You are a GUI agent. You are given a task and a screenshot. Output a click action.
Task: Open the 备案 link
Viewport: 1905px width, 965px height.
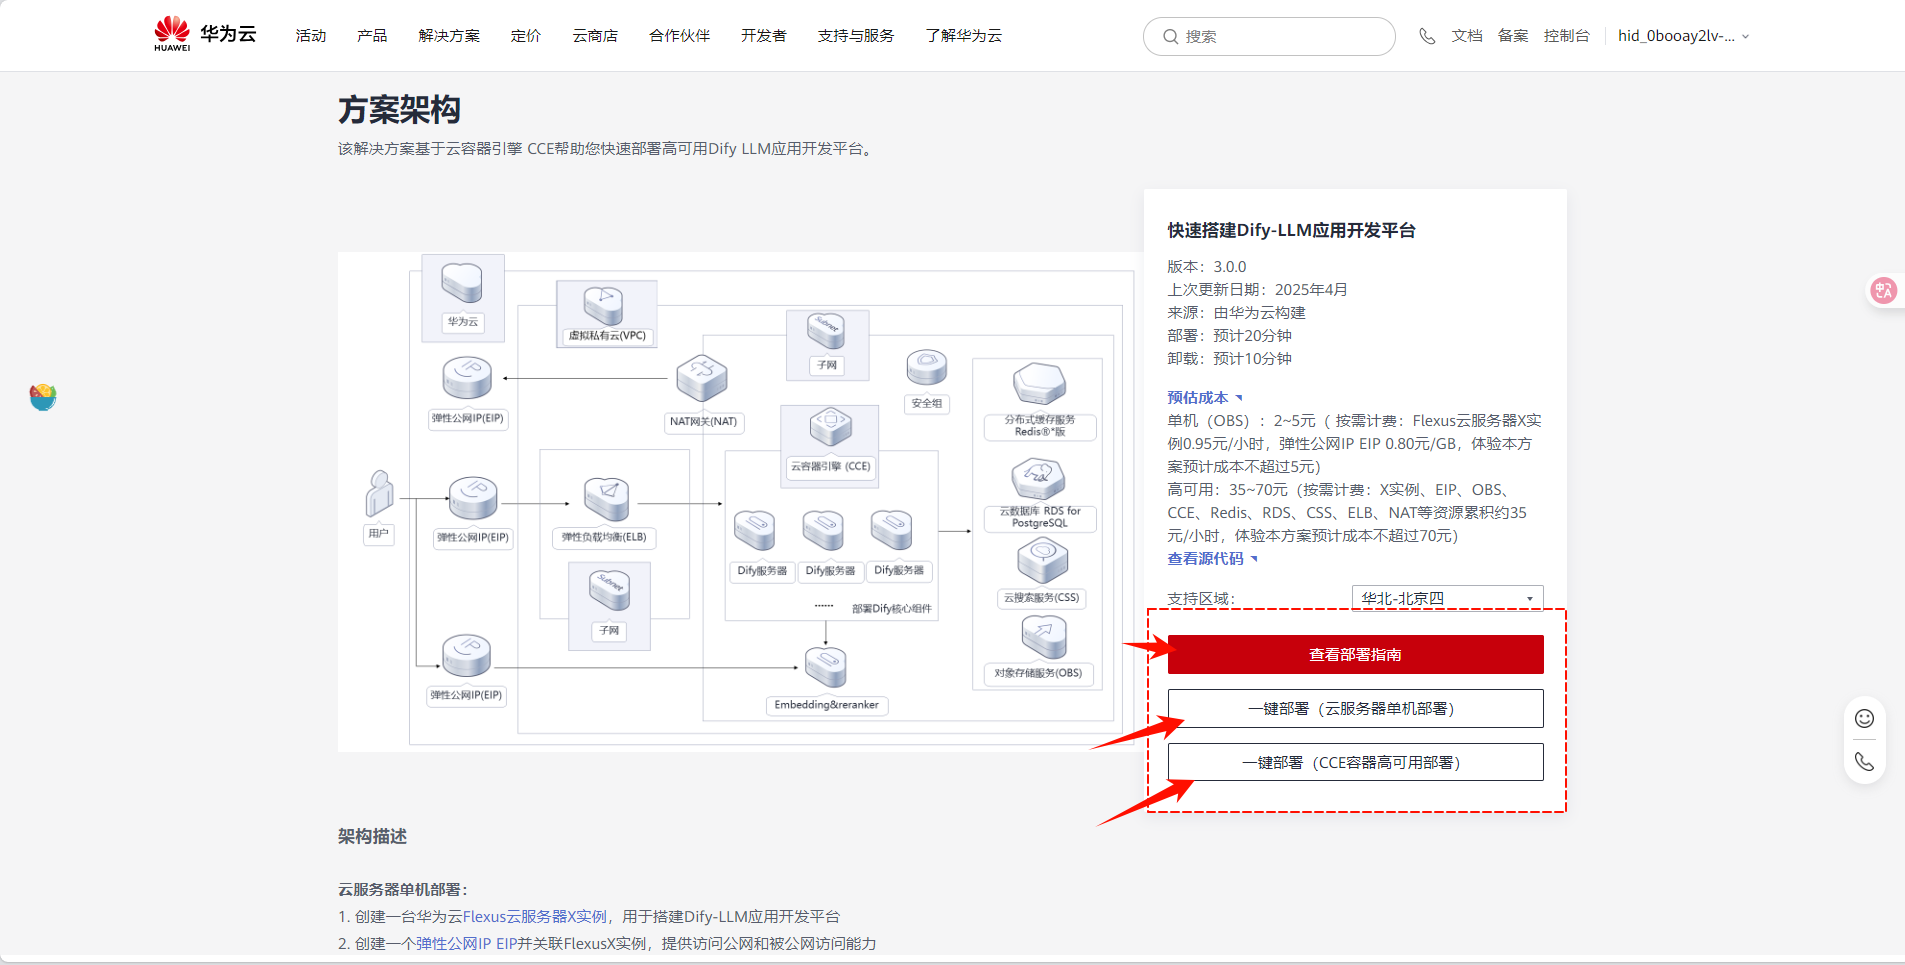tap(1513, 36)
